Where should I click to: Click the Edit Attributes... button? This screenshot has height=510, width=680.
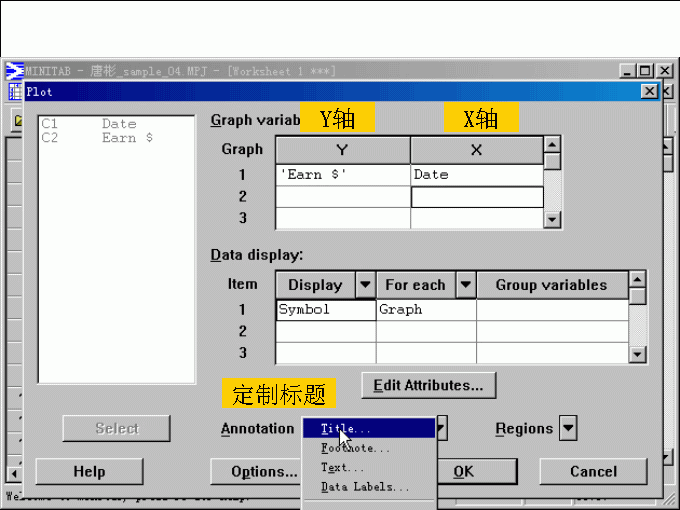428,384
